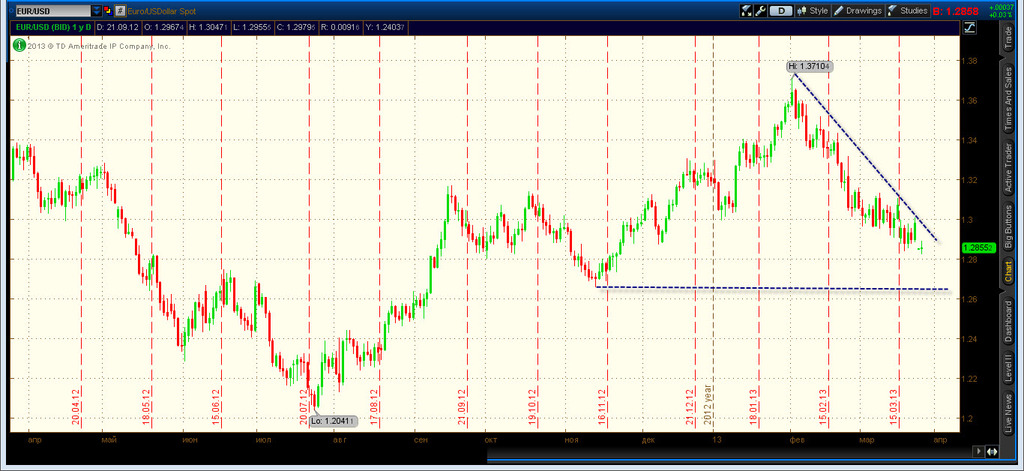The width and height of the screenshot is (1024, 471).
Task: Click the green 1.2855 current price label
Action: (x=979, y=248)
